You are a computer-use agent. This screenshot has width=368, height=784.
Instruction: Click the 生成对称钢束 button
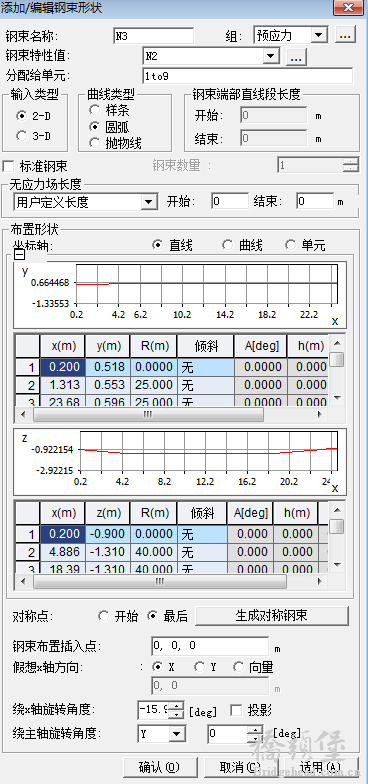pos(272,616)
